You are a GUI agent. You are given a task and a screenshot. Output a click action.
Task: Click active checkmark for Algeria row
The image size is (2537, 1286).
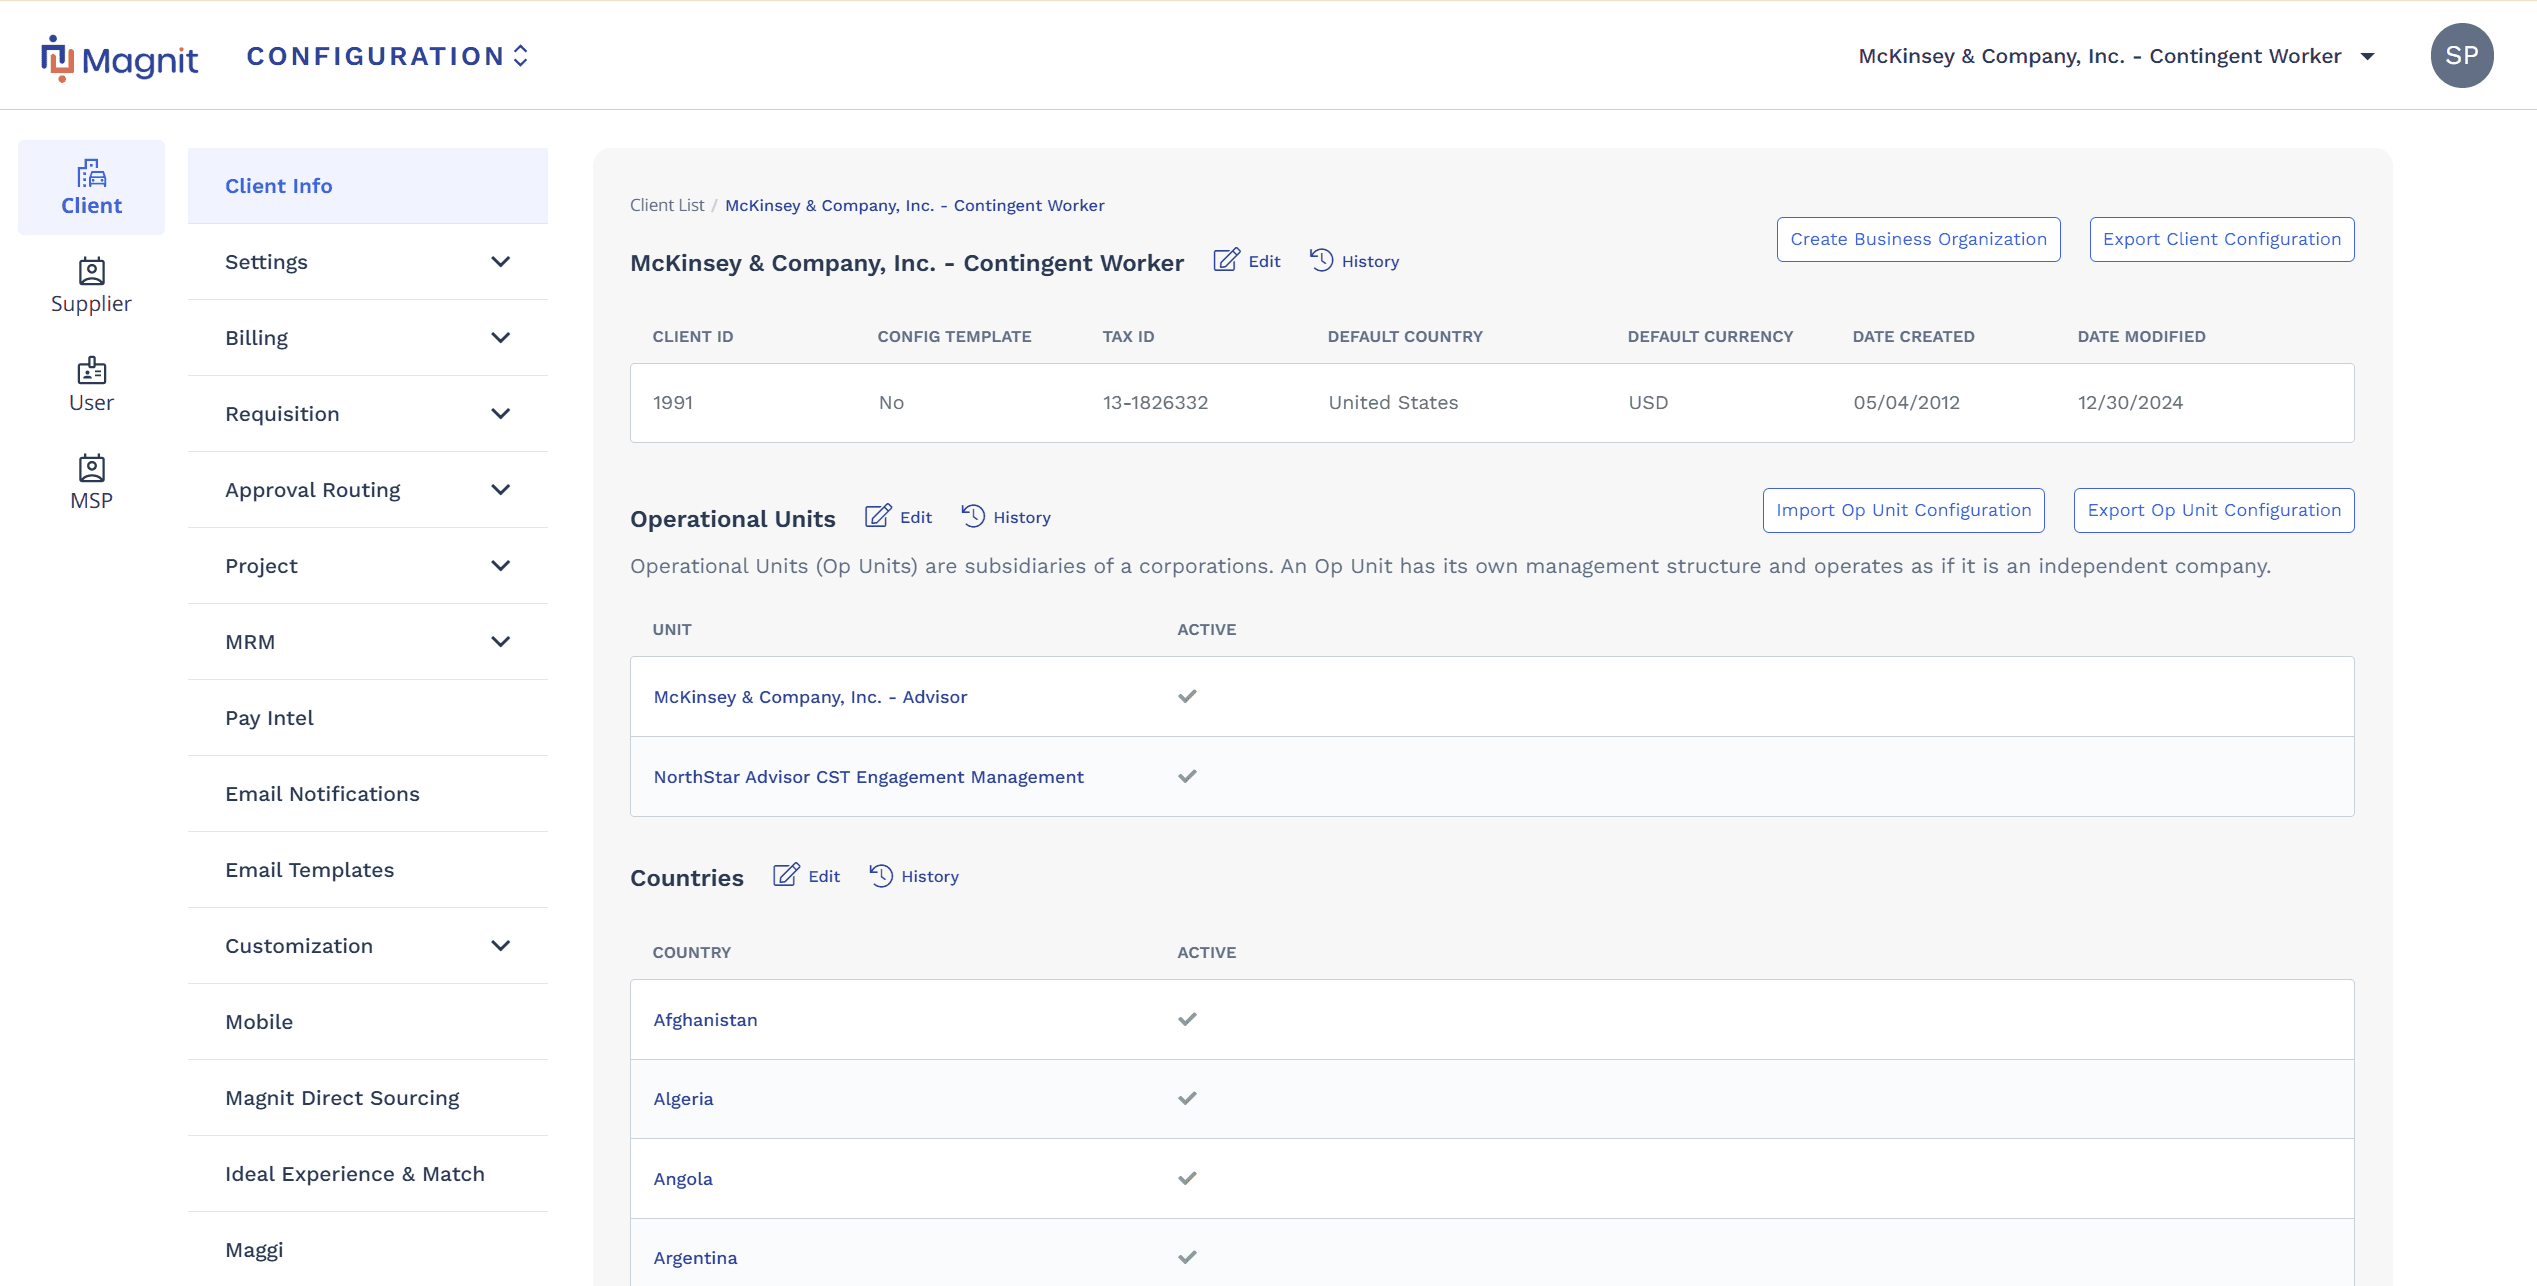coord(1187,1098)
